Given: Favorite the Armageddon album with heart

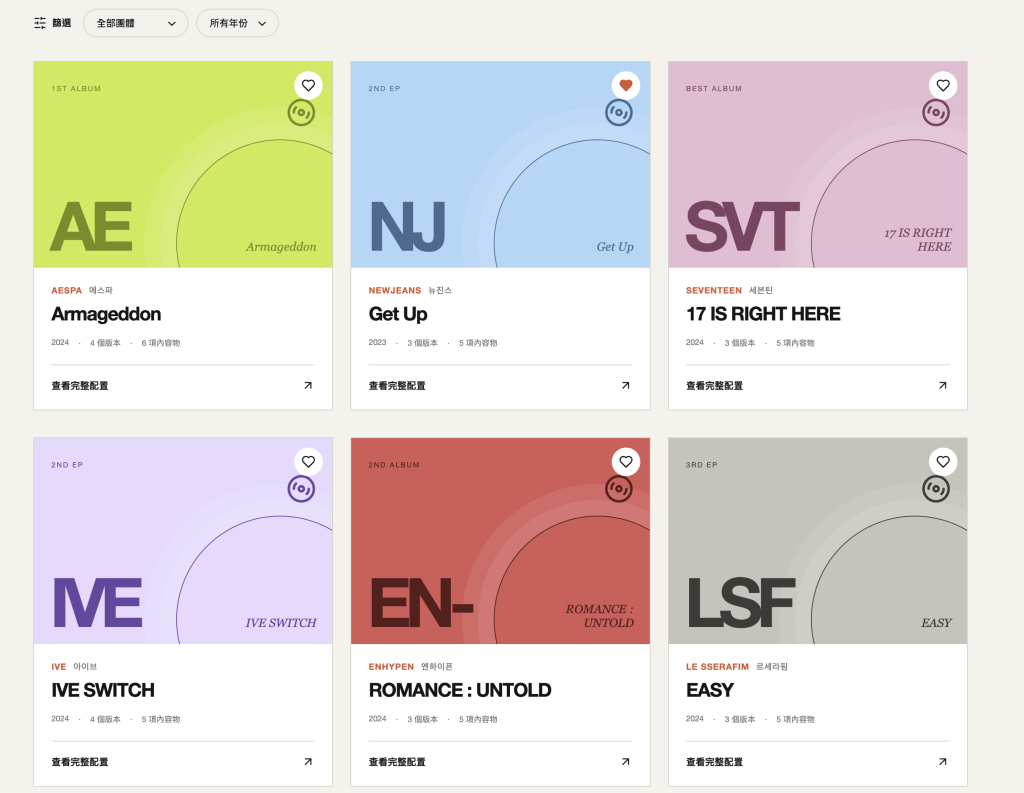Looking at the screenshot, I should point(308,86).
